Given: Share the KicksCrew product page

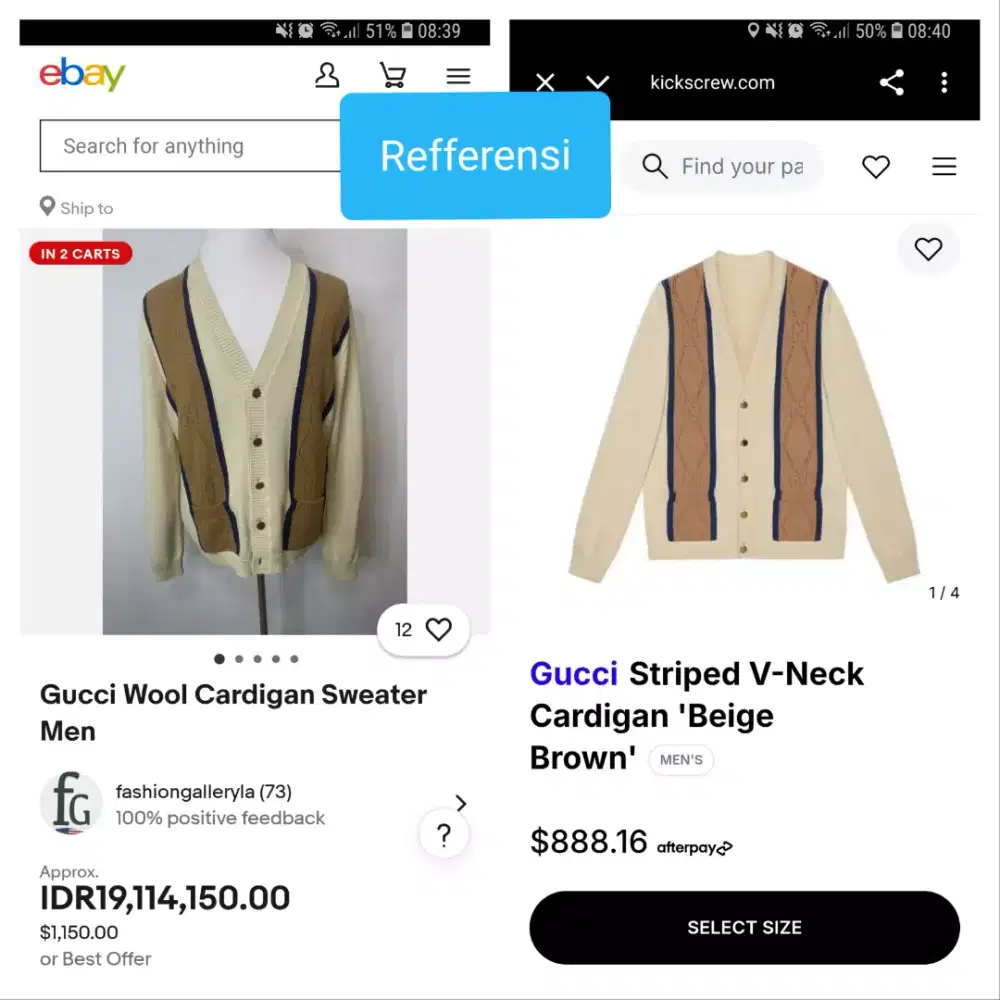Looking at the screenshot, I should [x=891, y=83].
